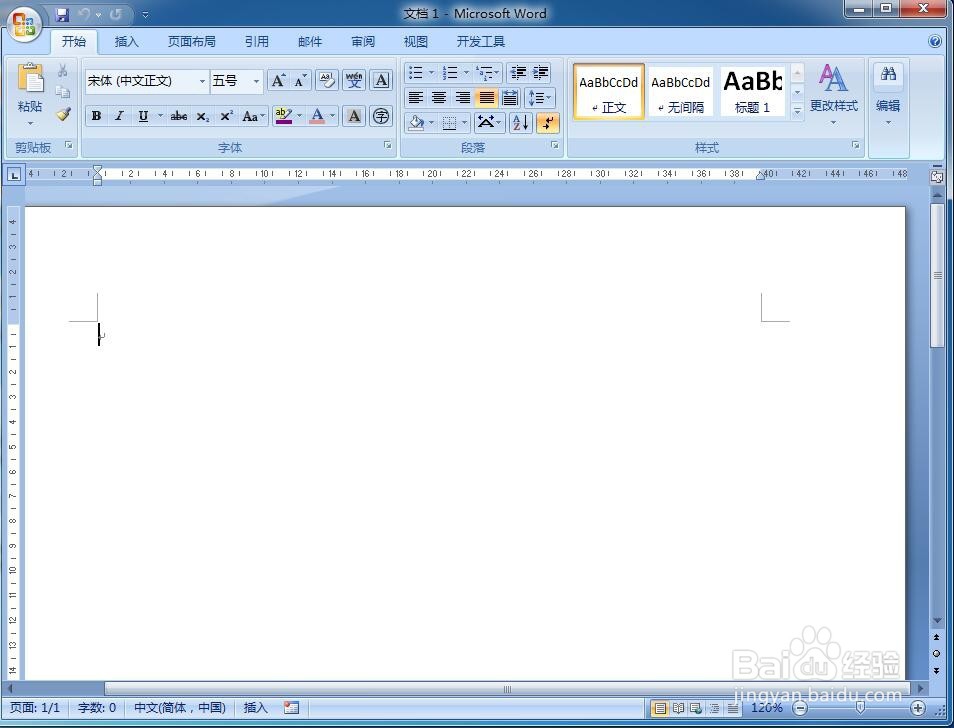Click 字数: 0 in status bar
Screen dimensions: 954x728
point(97,707)
